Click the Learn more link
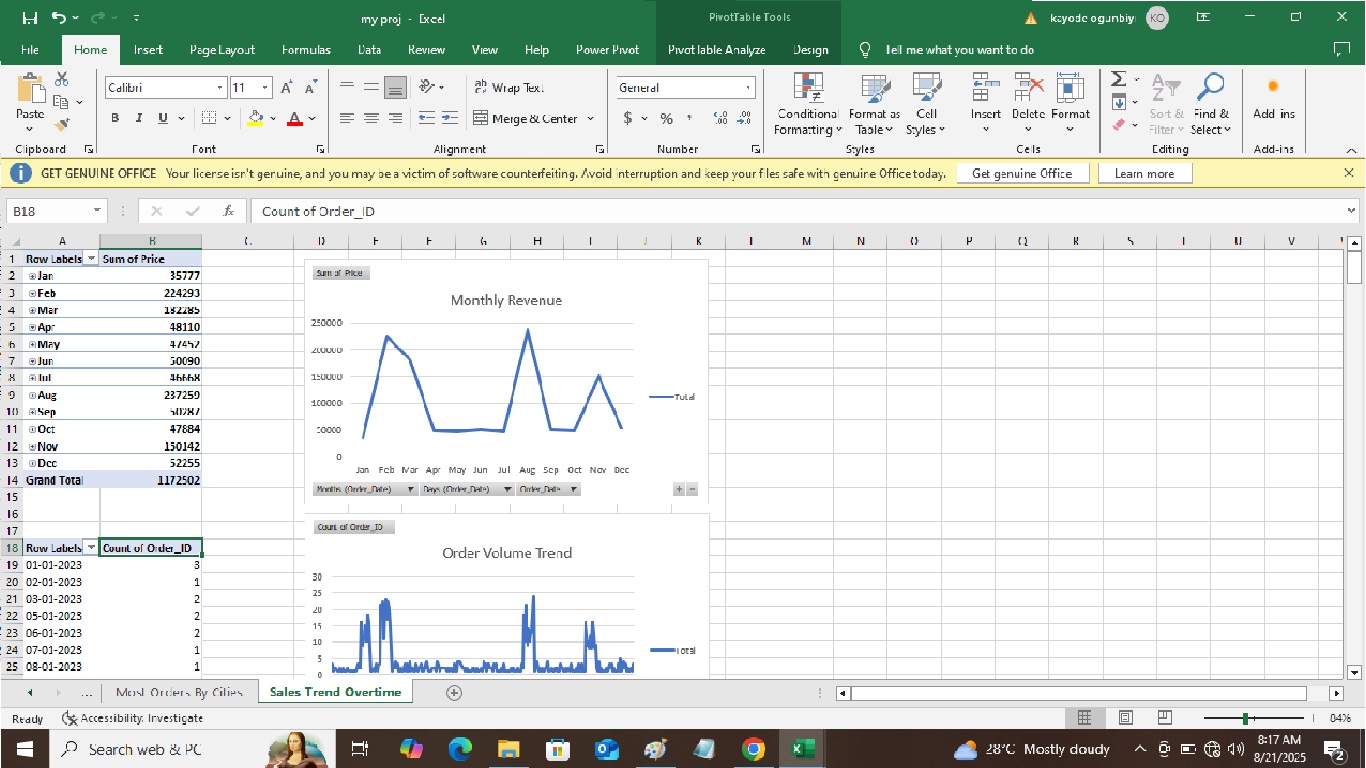The height and width of the screenshot is (768, 1366). [x=1144, y=172]
